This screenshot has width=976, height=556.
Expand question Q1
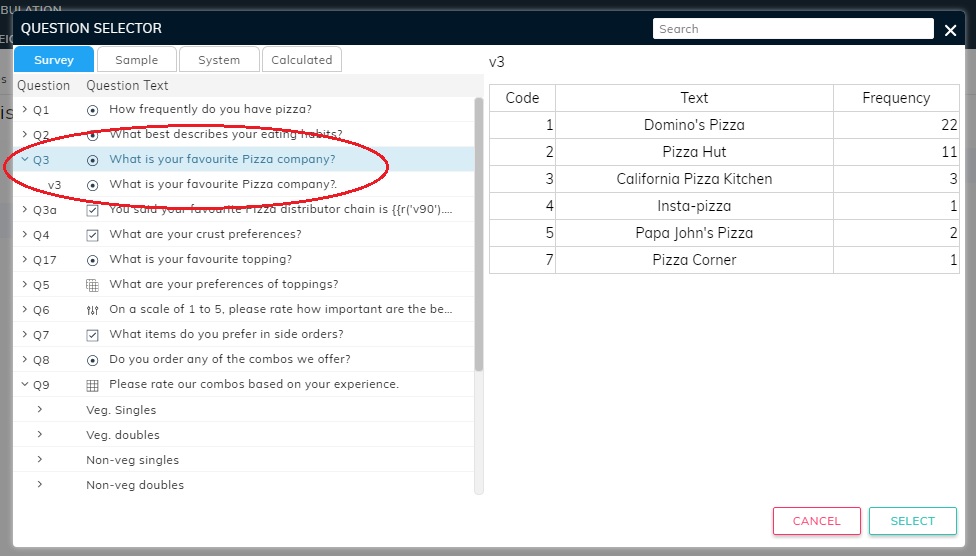tap(25, 109)
